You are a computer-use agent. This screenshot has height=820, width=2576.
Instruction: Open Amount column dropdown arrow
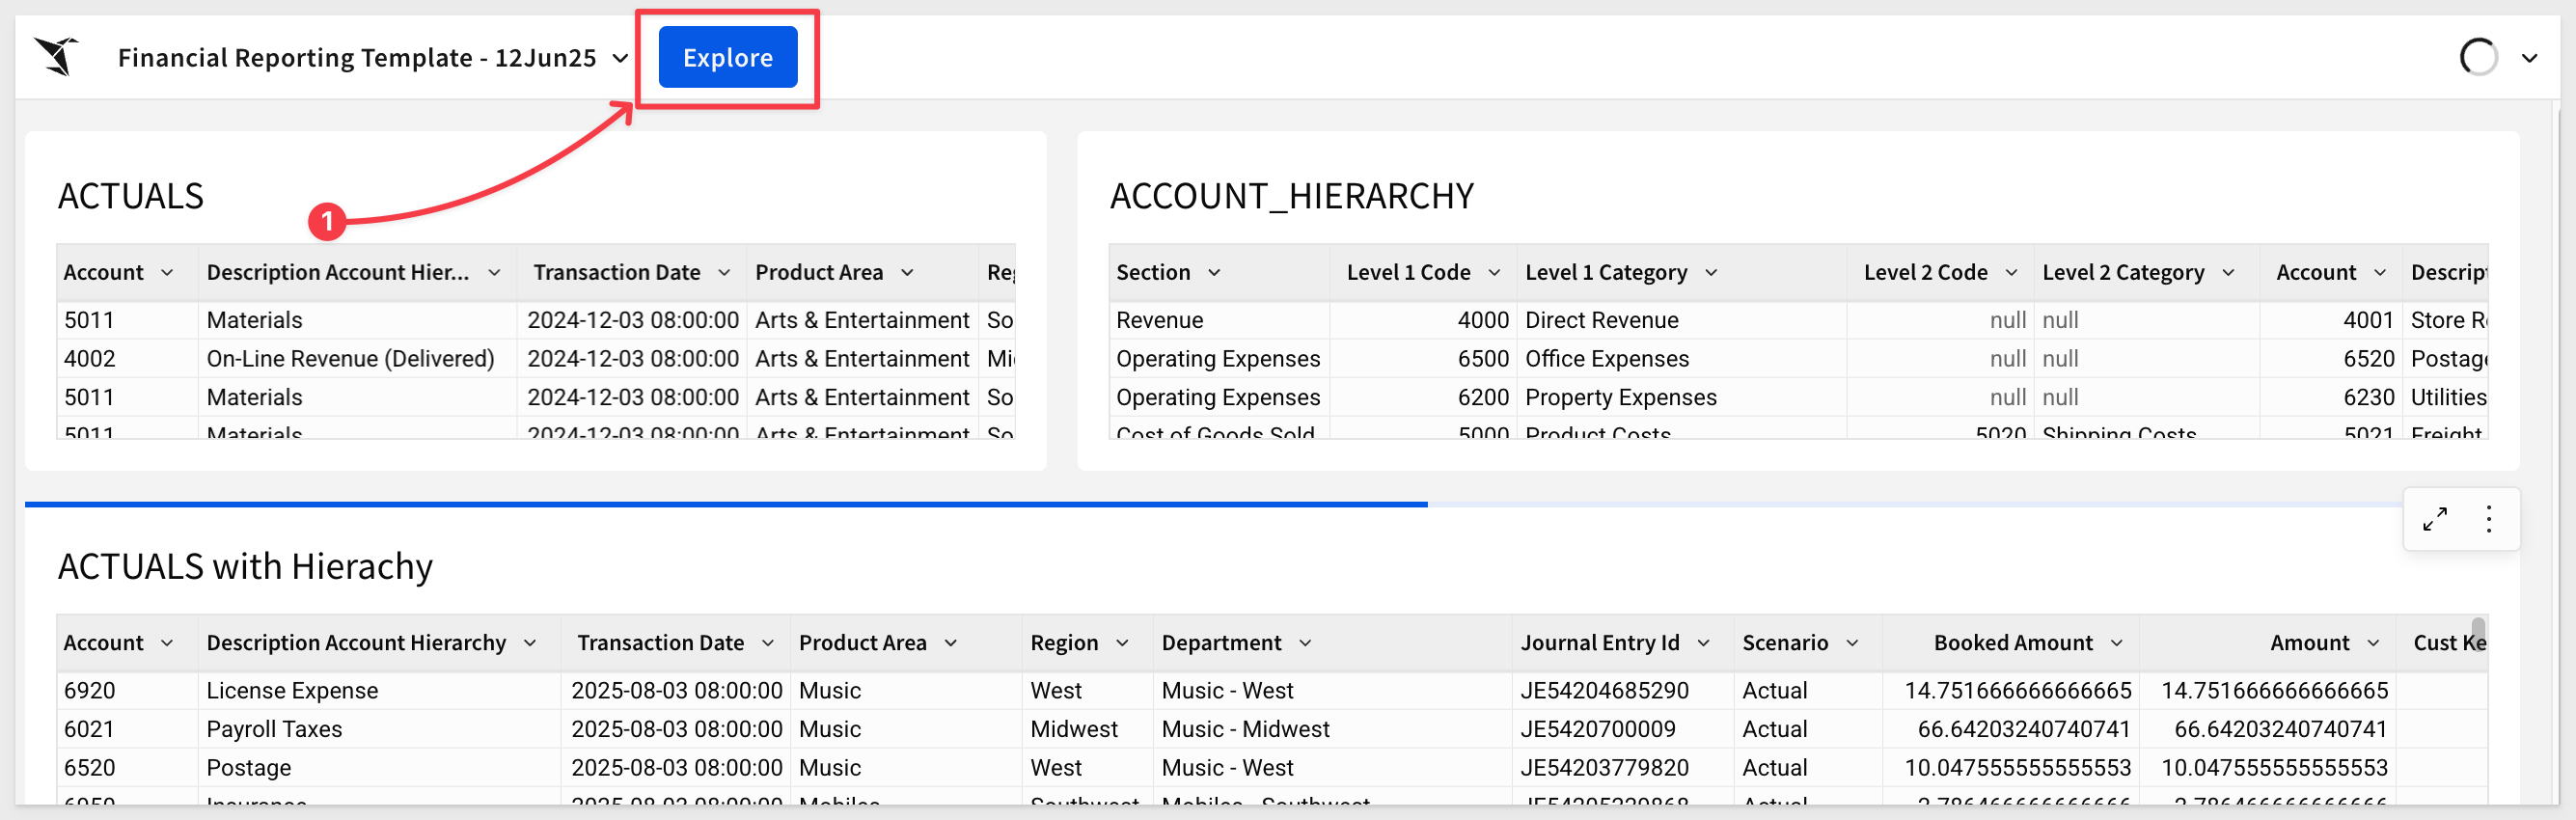pyautogui.click(x=2373, y=643)
